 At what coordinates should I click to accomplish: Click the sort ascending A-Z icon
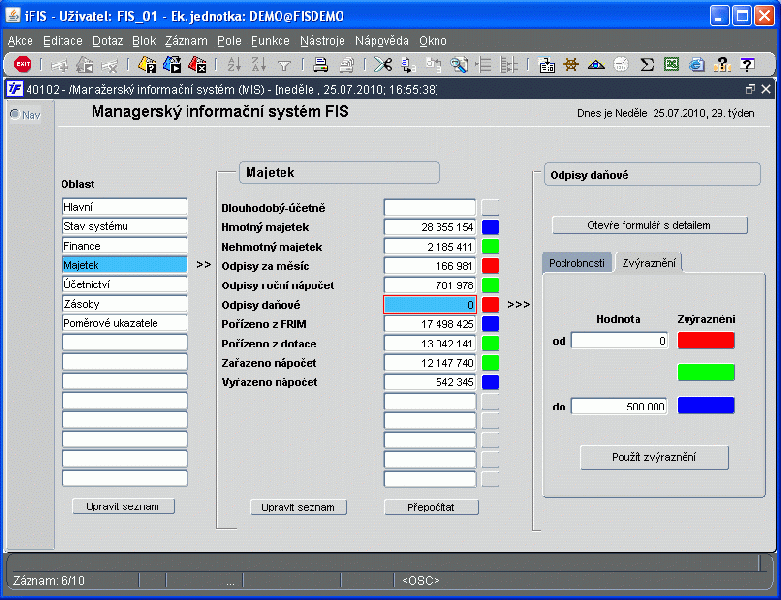pyautogui.click(x=234, y=64)
